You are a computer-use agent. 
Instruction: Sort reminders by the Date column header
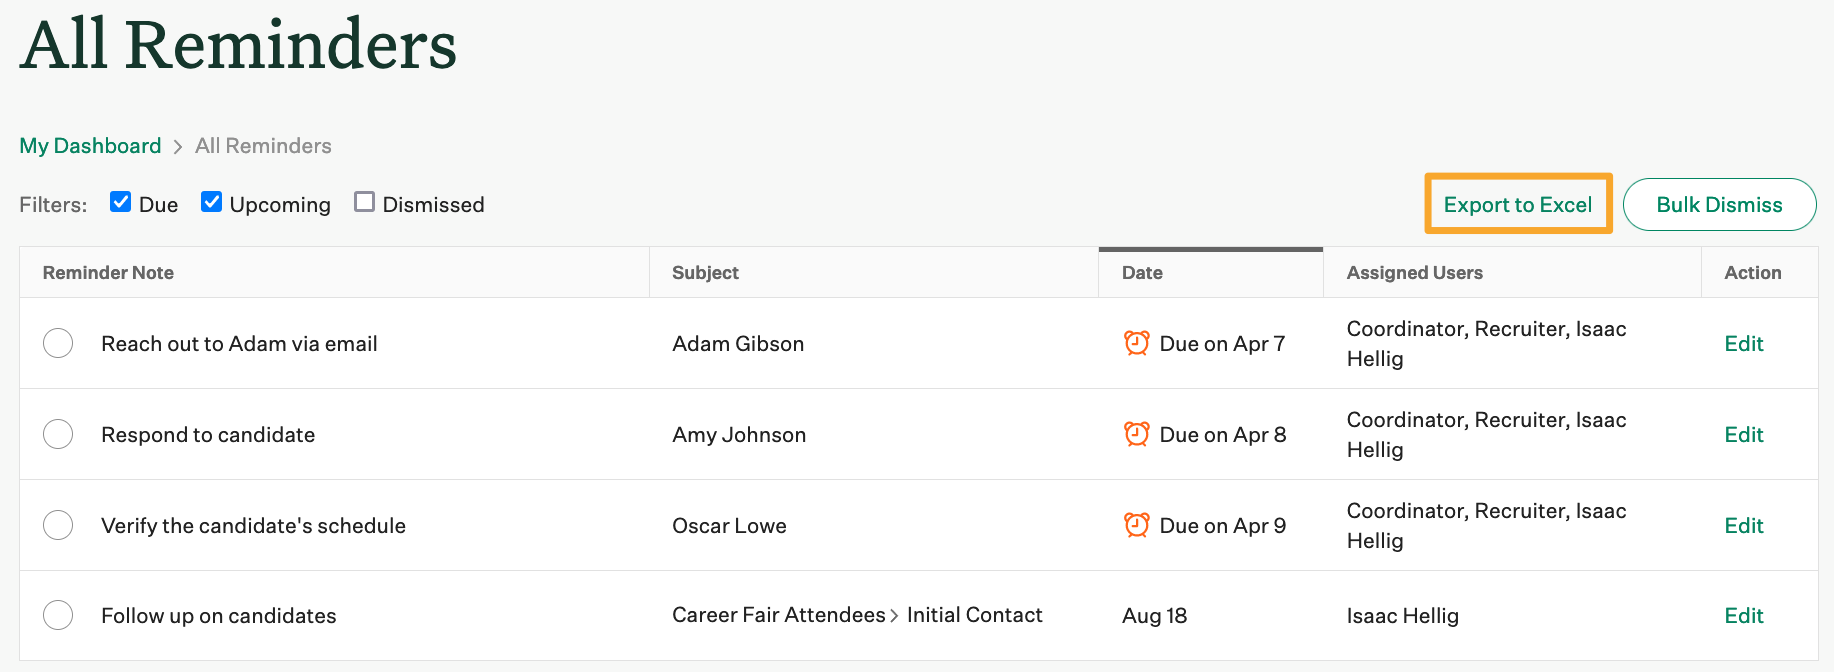coord(1142,273)
